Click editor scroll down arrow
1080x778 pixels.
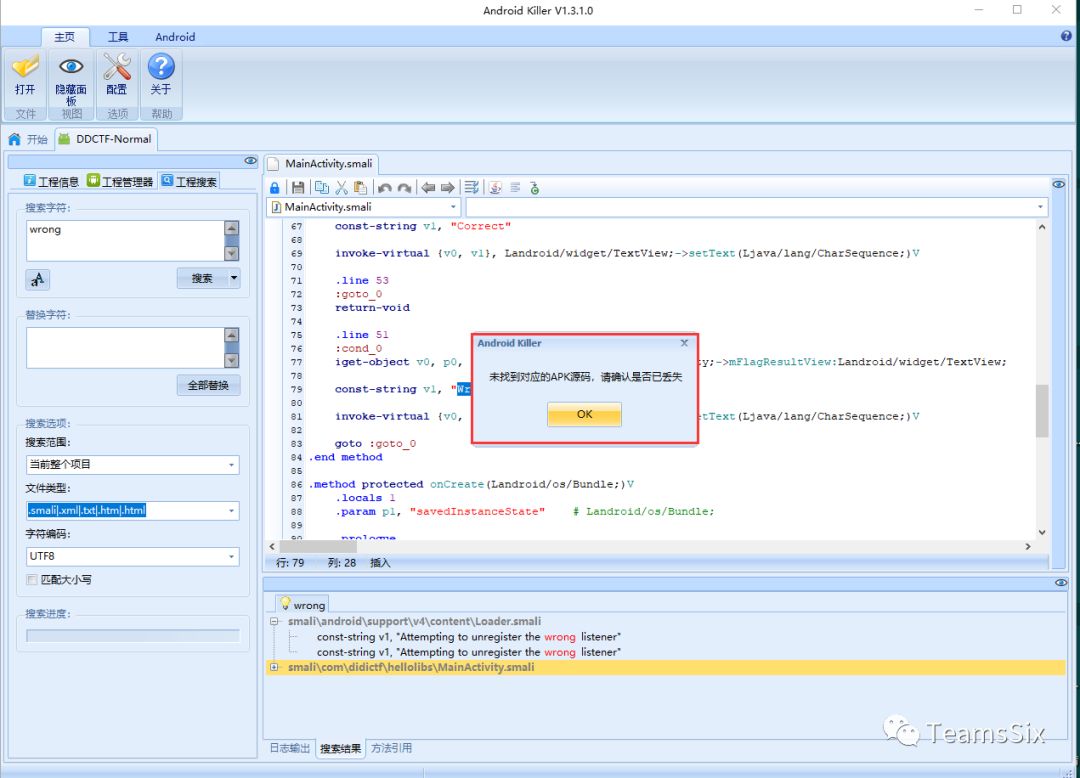[x=1041, y=532]
